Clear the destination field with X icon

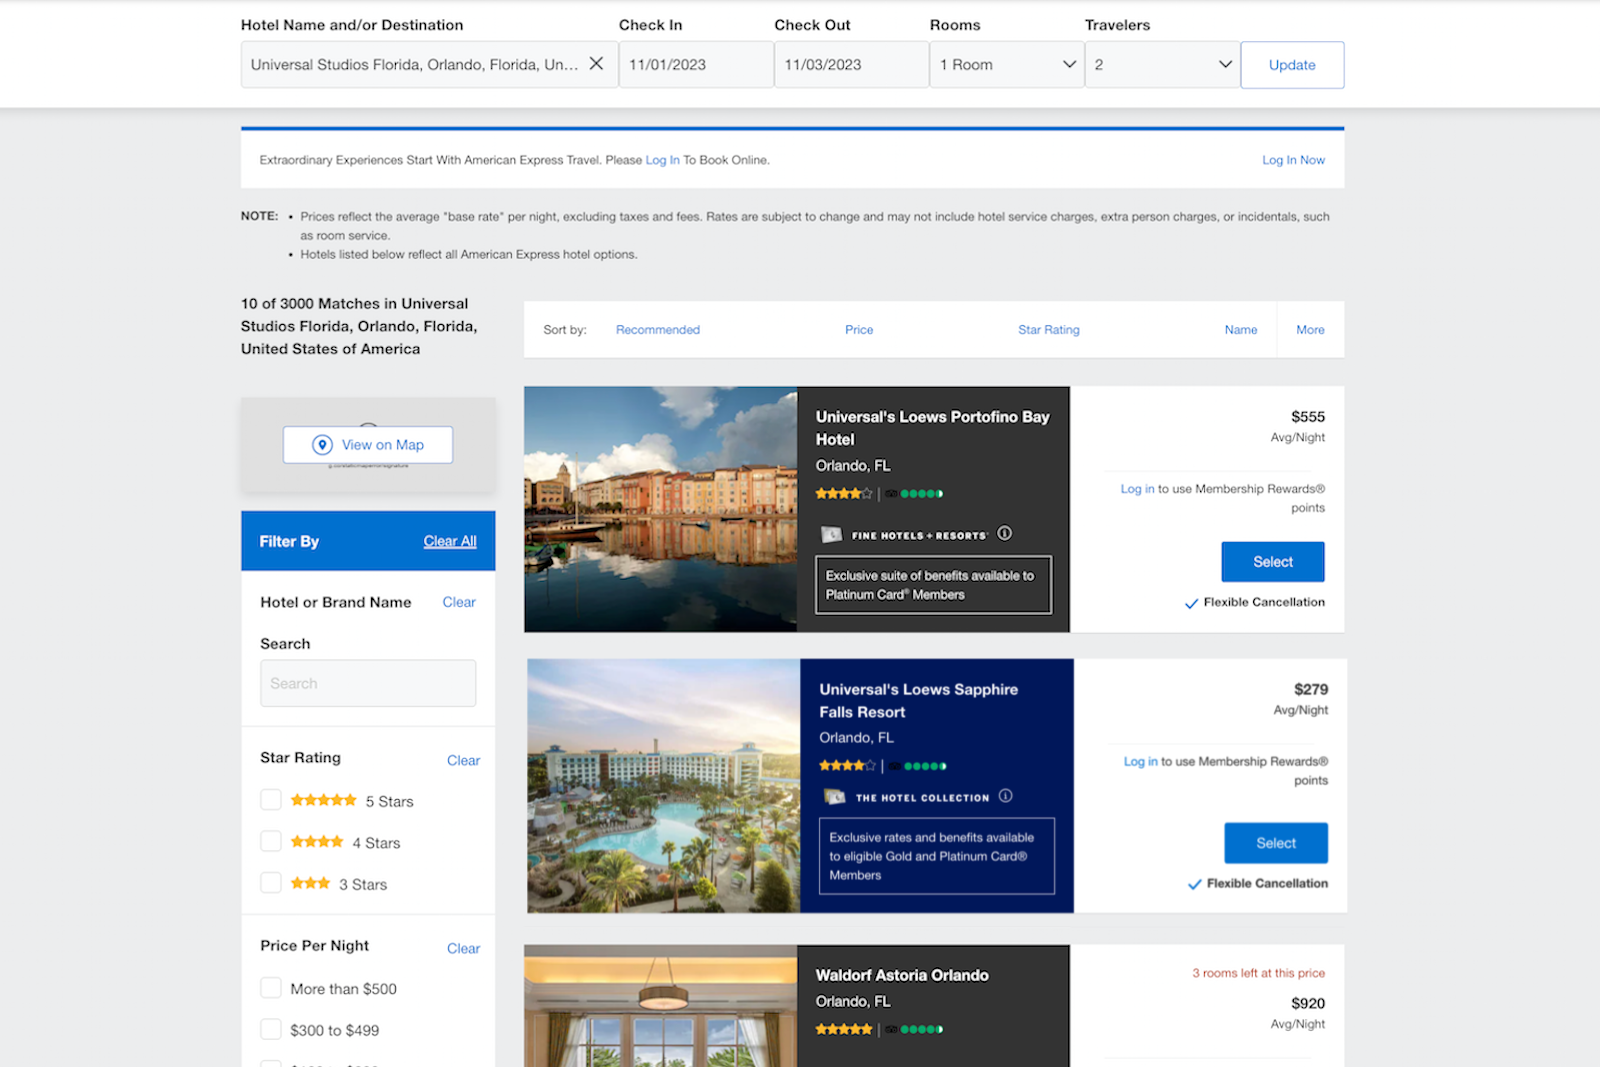pos(596,64)
